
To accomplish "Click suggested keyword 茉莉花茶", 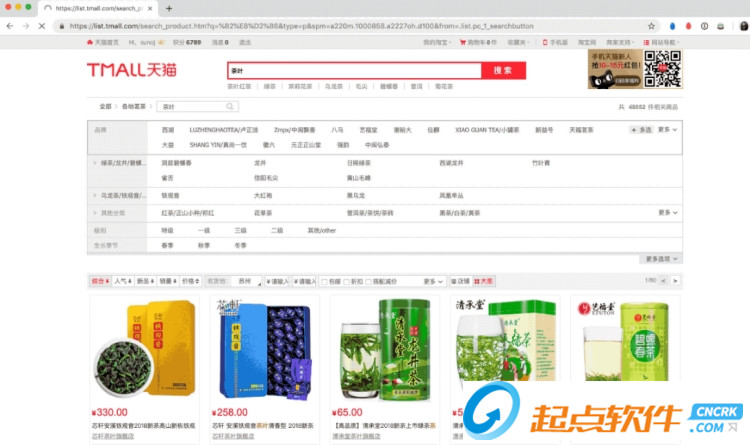I will [300, 87].
